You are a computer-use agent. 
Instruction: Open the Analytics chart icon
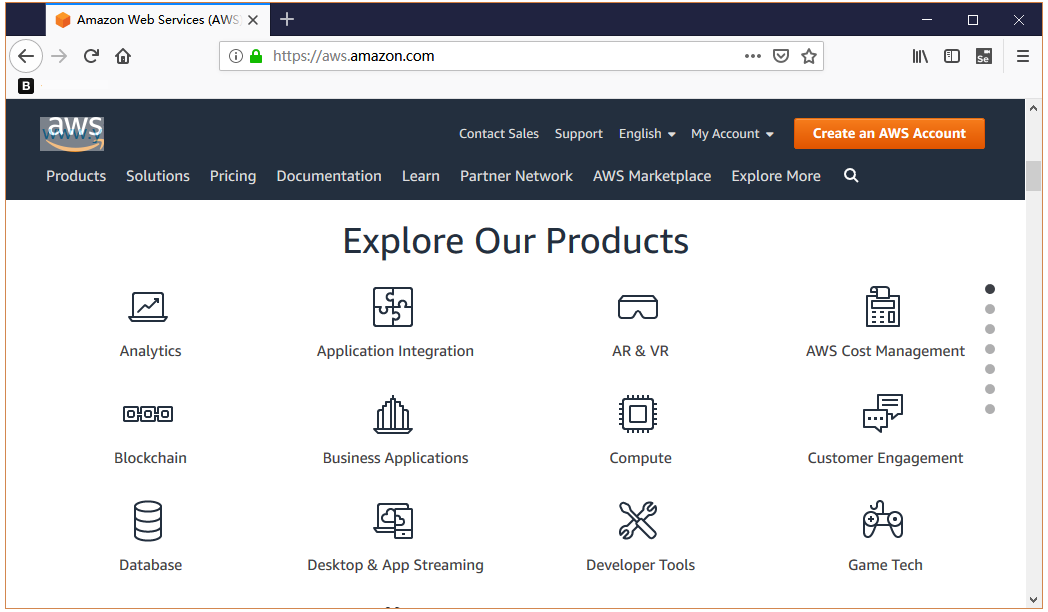pos(148,307)
